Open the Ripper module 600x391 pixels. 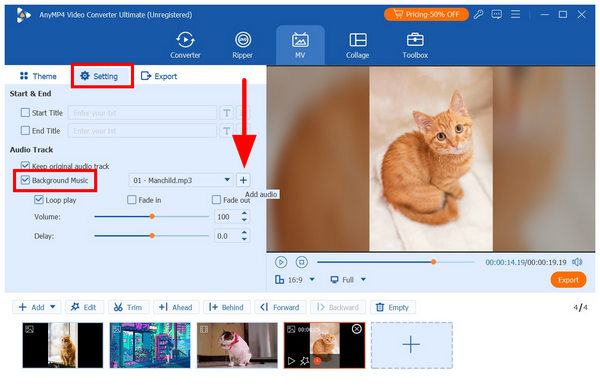coord(243,45)
